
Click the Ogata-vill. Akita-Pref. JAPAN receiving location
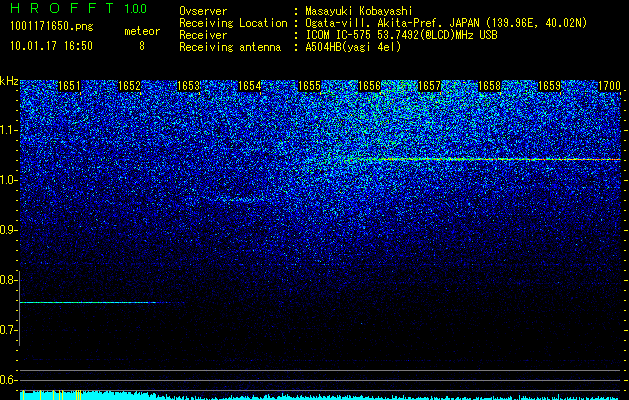click(x=446, y=23)
